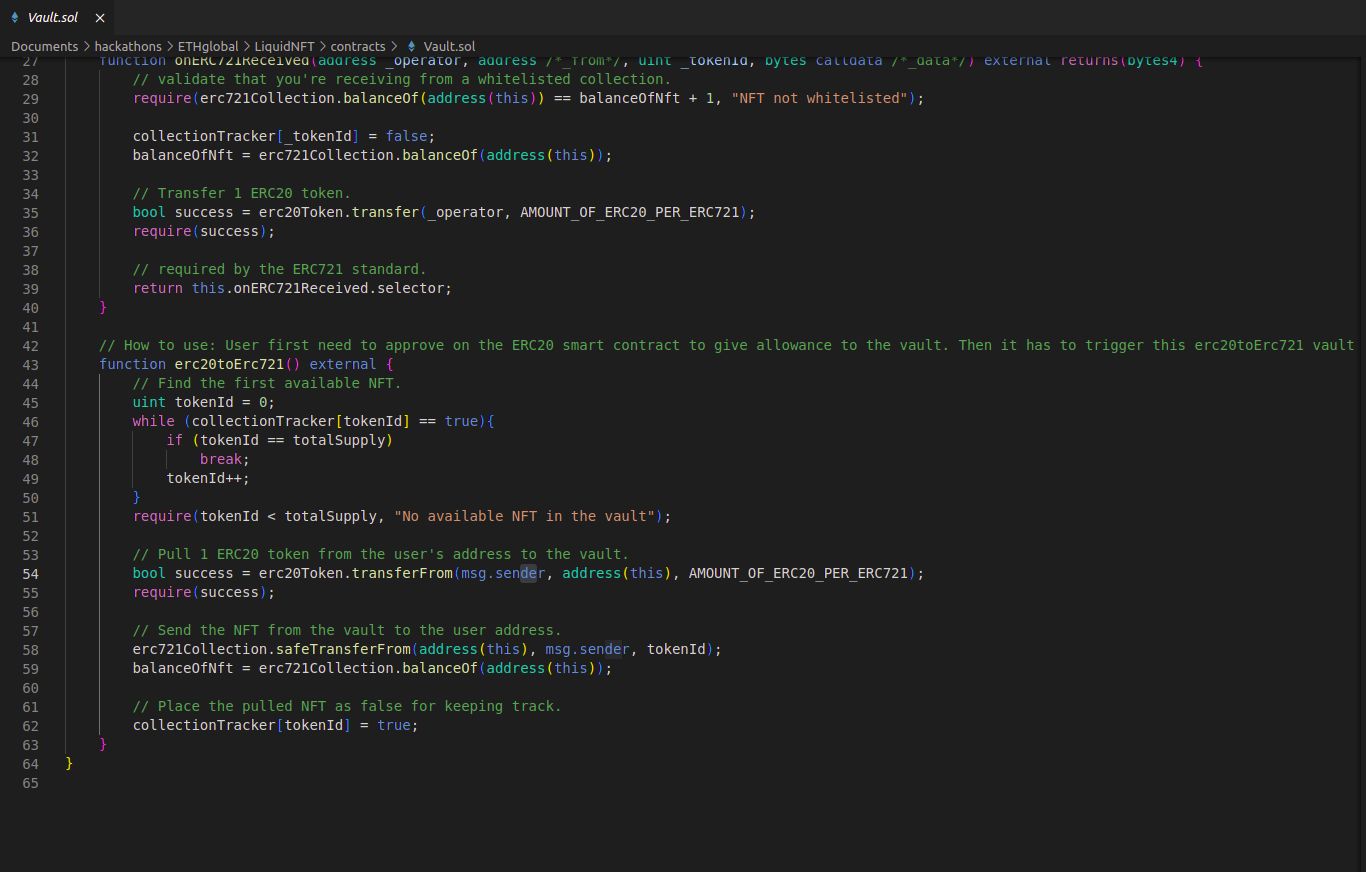Screen dimensions: 1366x872
Task: Click "true" on line 62
Action: 394,725
